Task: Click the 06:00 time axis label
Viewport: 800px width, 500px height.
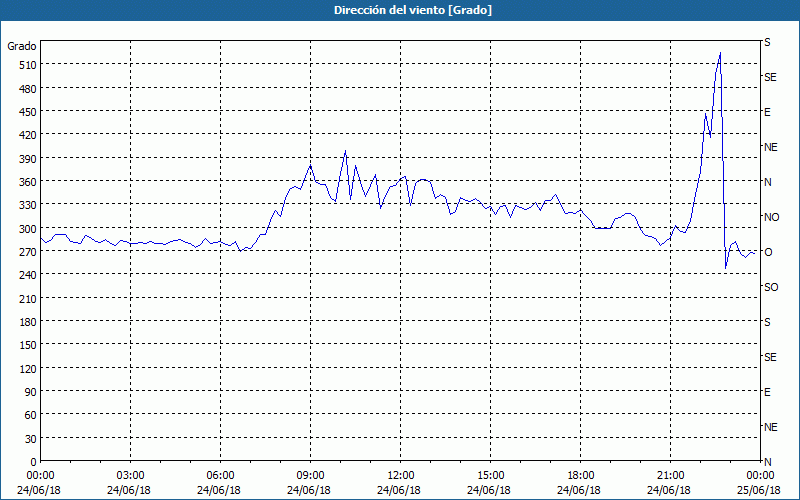Action: [x=220, y=476]
